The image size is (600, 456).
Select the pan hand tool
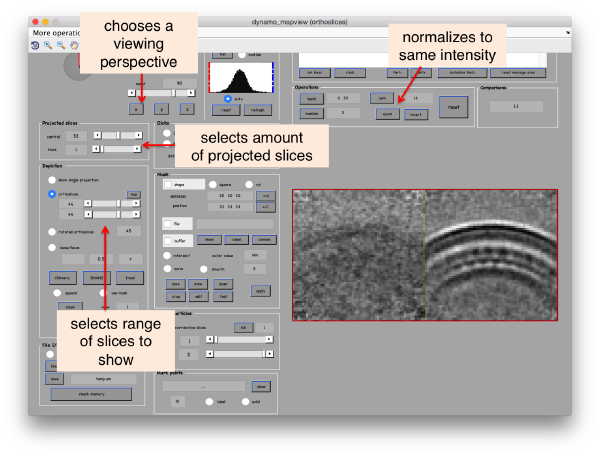[74, 46]
